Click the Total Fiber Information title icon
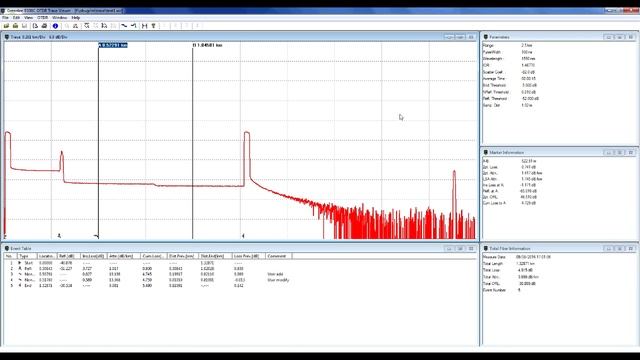The width and height of the screenshot is (640, 360). 486,248
